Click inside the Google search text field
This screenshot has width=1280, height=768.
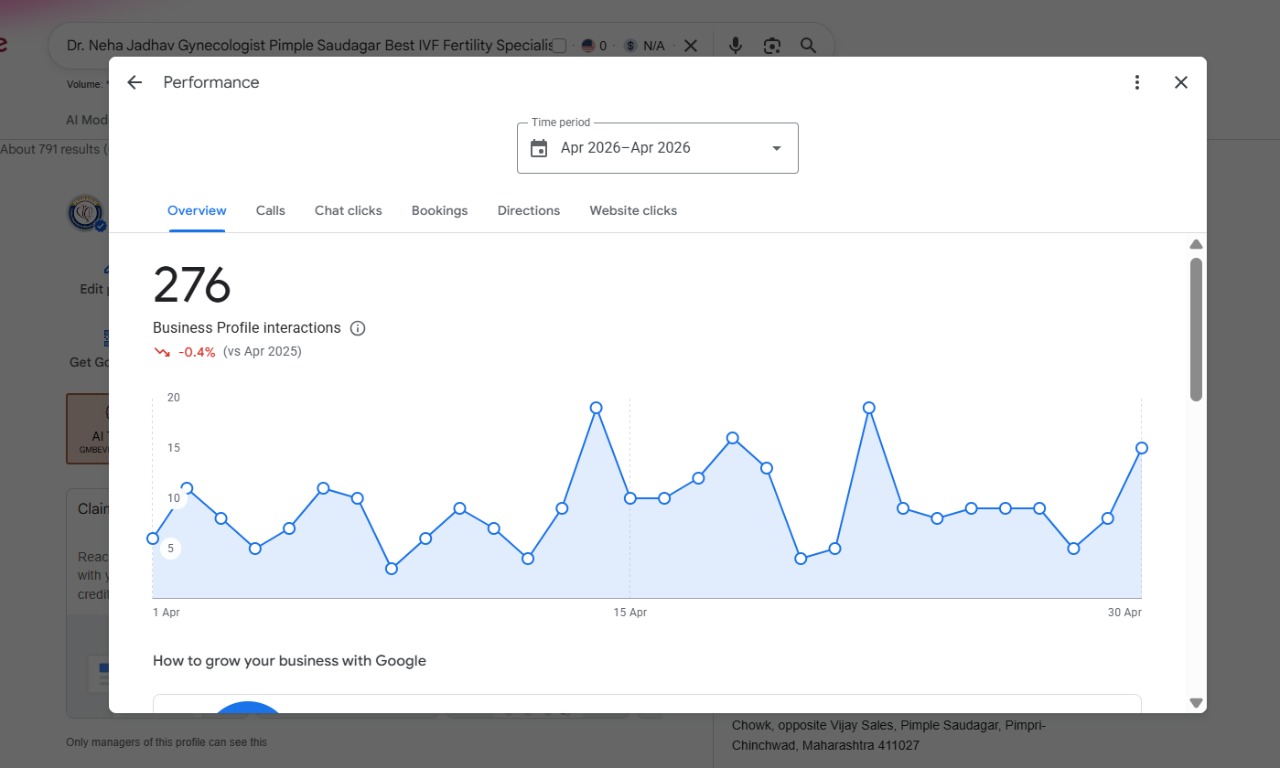pyautogui.click(x=308, y=46)
